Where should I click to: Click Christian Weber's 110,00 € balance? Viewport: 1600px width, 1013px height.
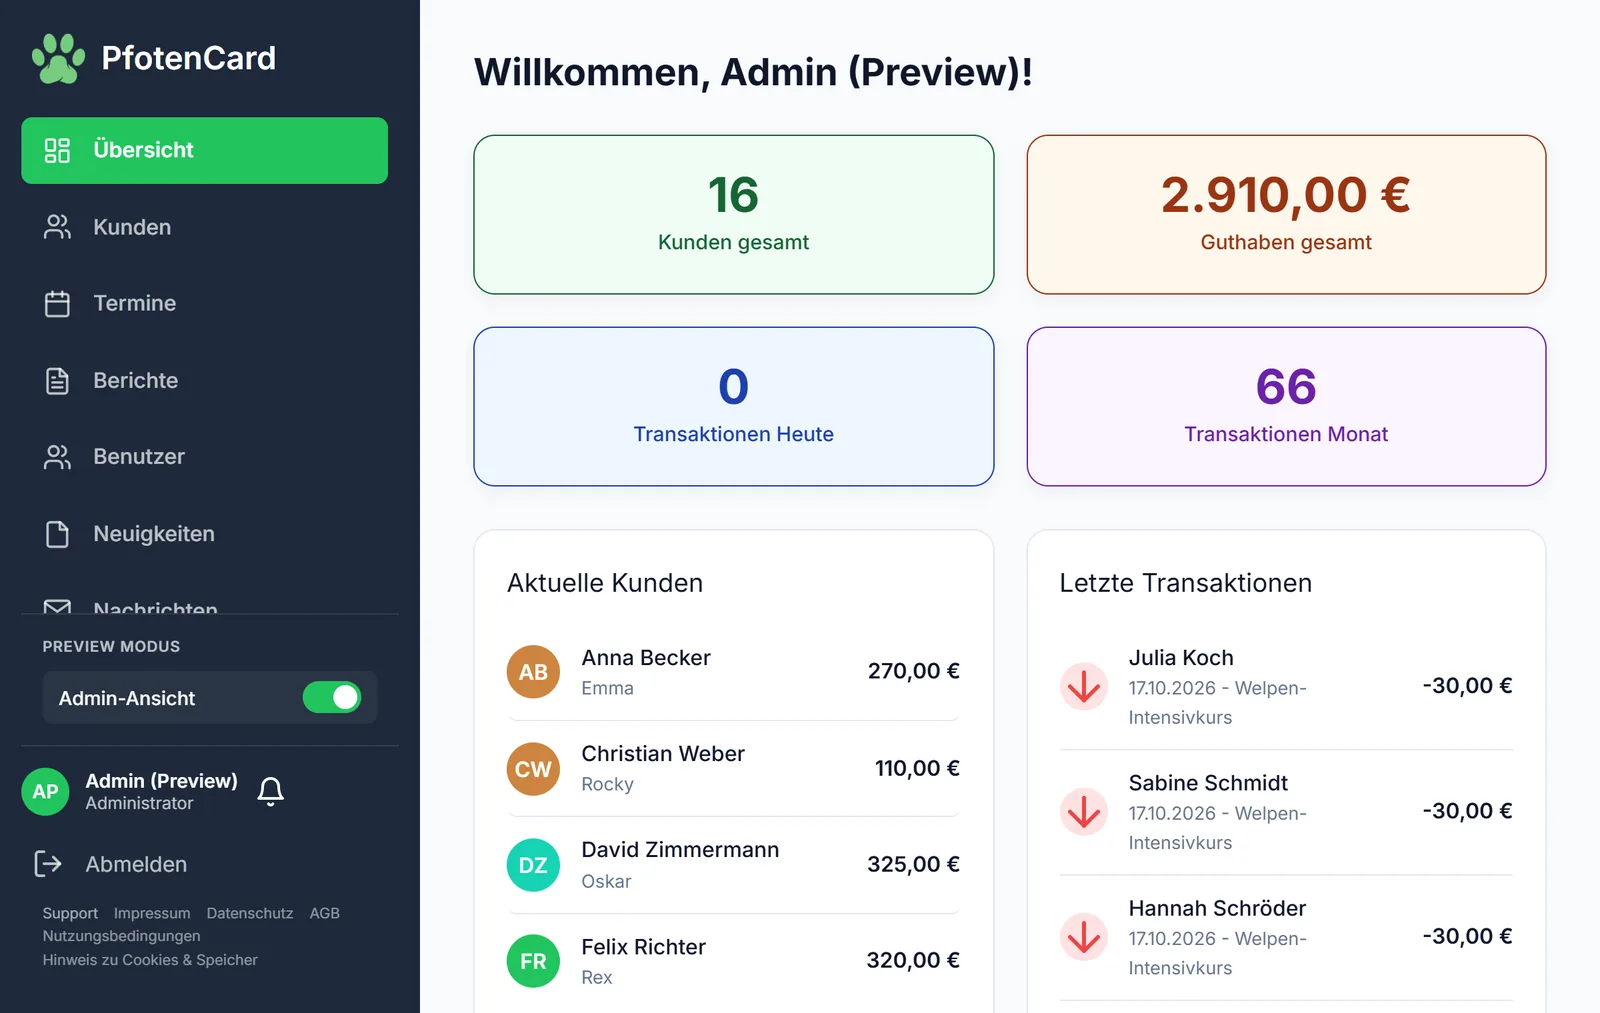click(917, 769)
